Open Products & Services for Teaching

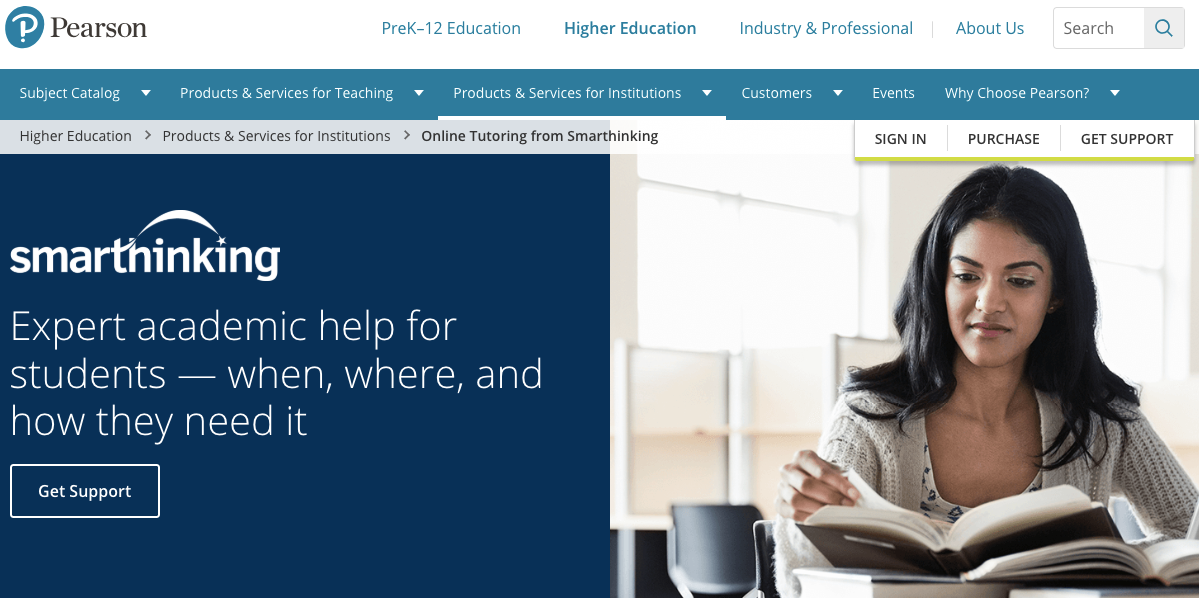286,93
